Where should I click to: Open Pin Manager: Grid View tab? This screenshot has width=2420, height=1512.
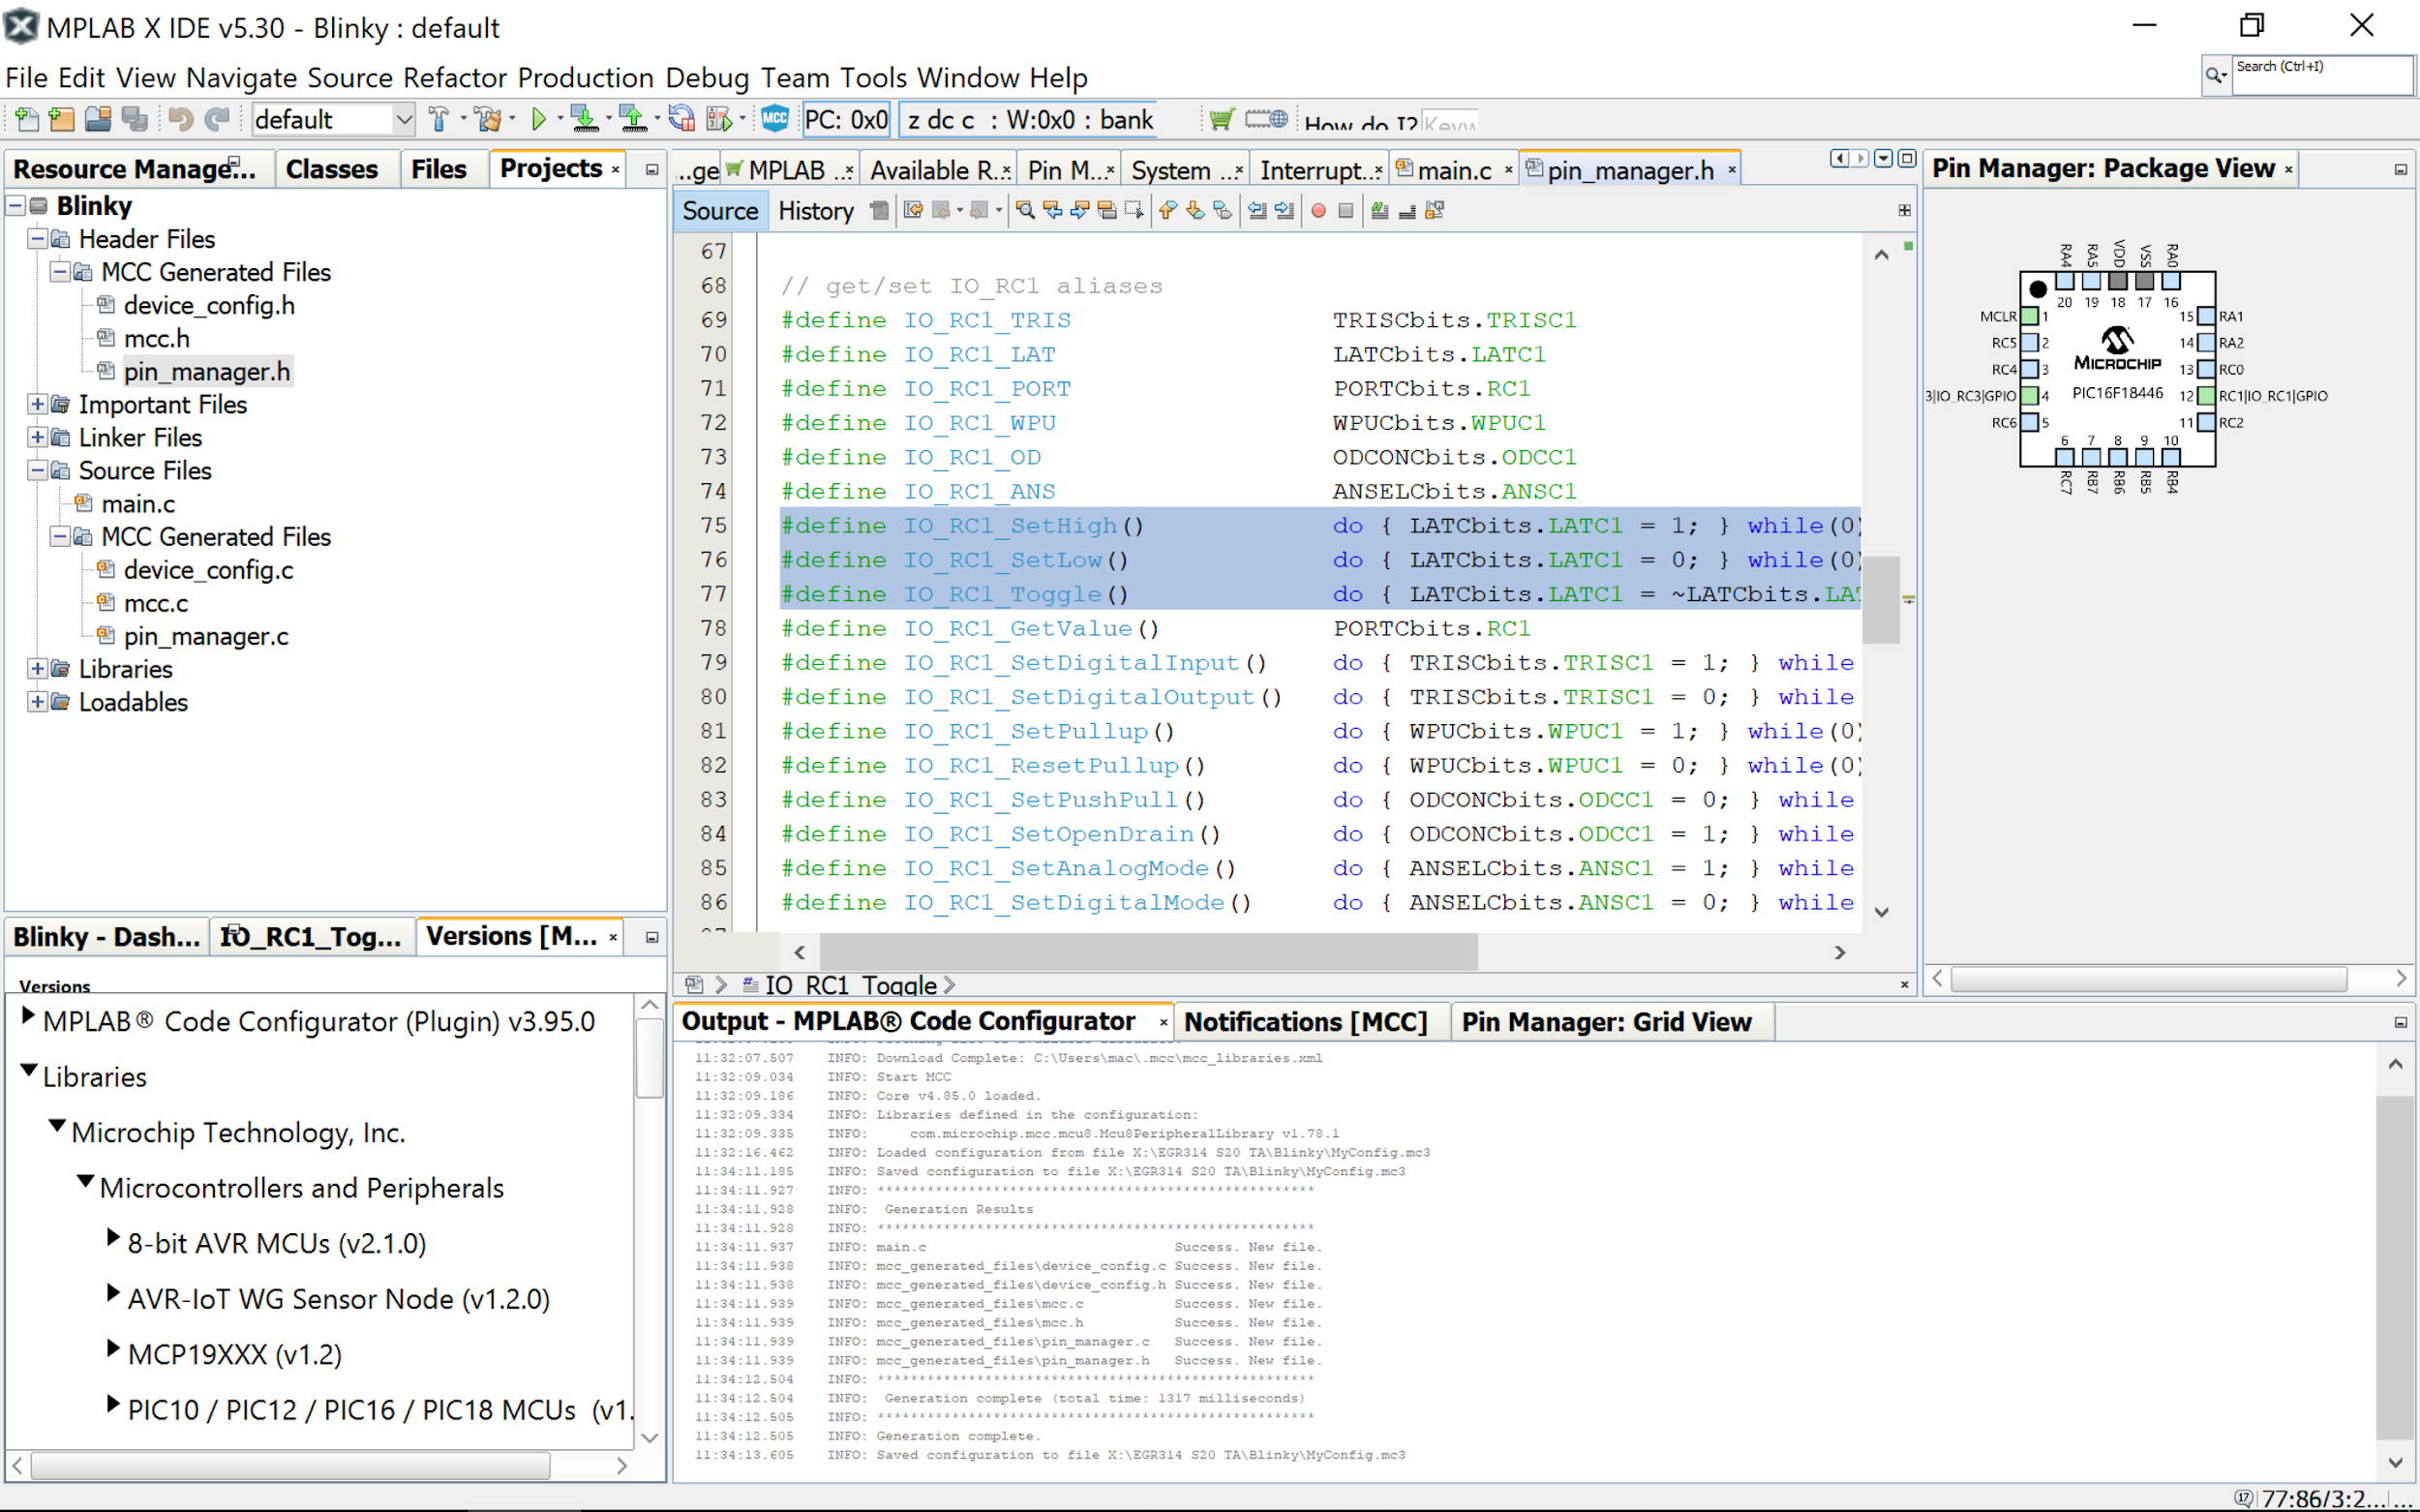tap(1607, 1022)
